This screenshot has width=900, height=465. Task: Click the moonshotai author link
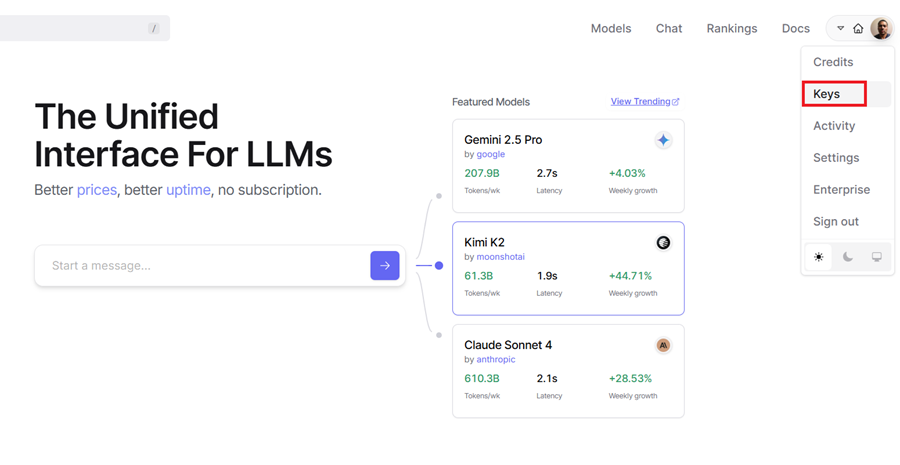pos(500,257)
